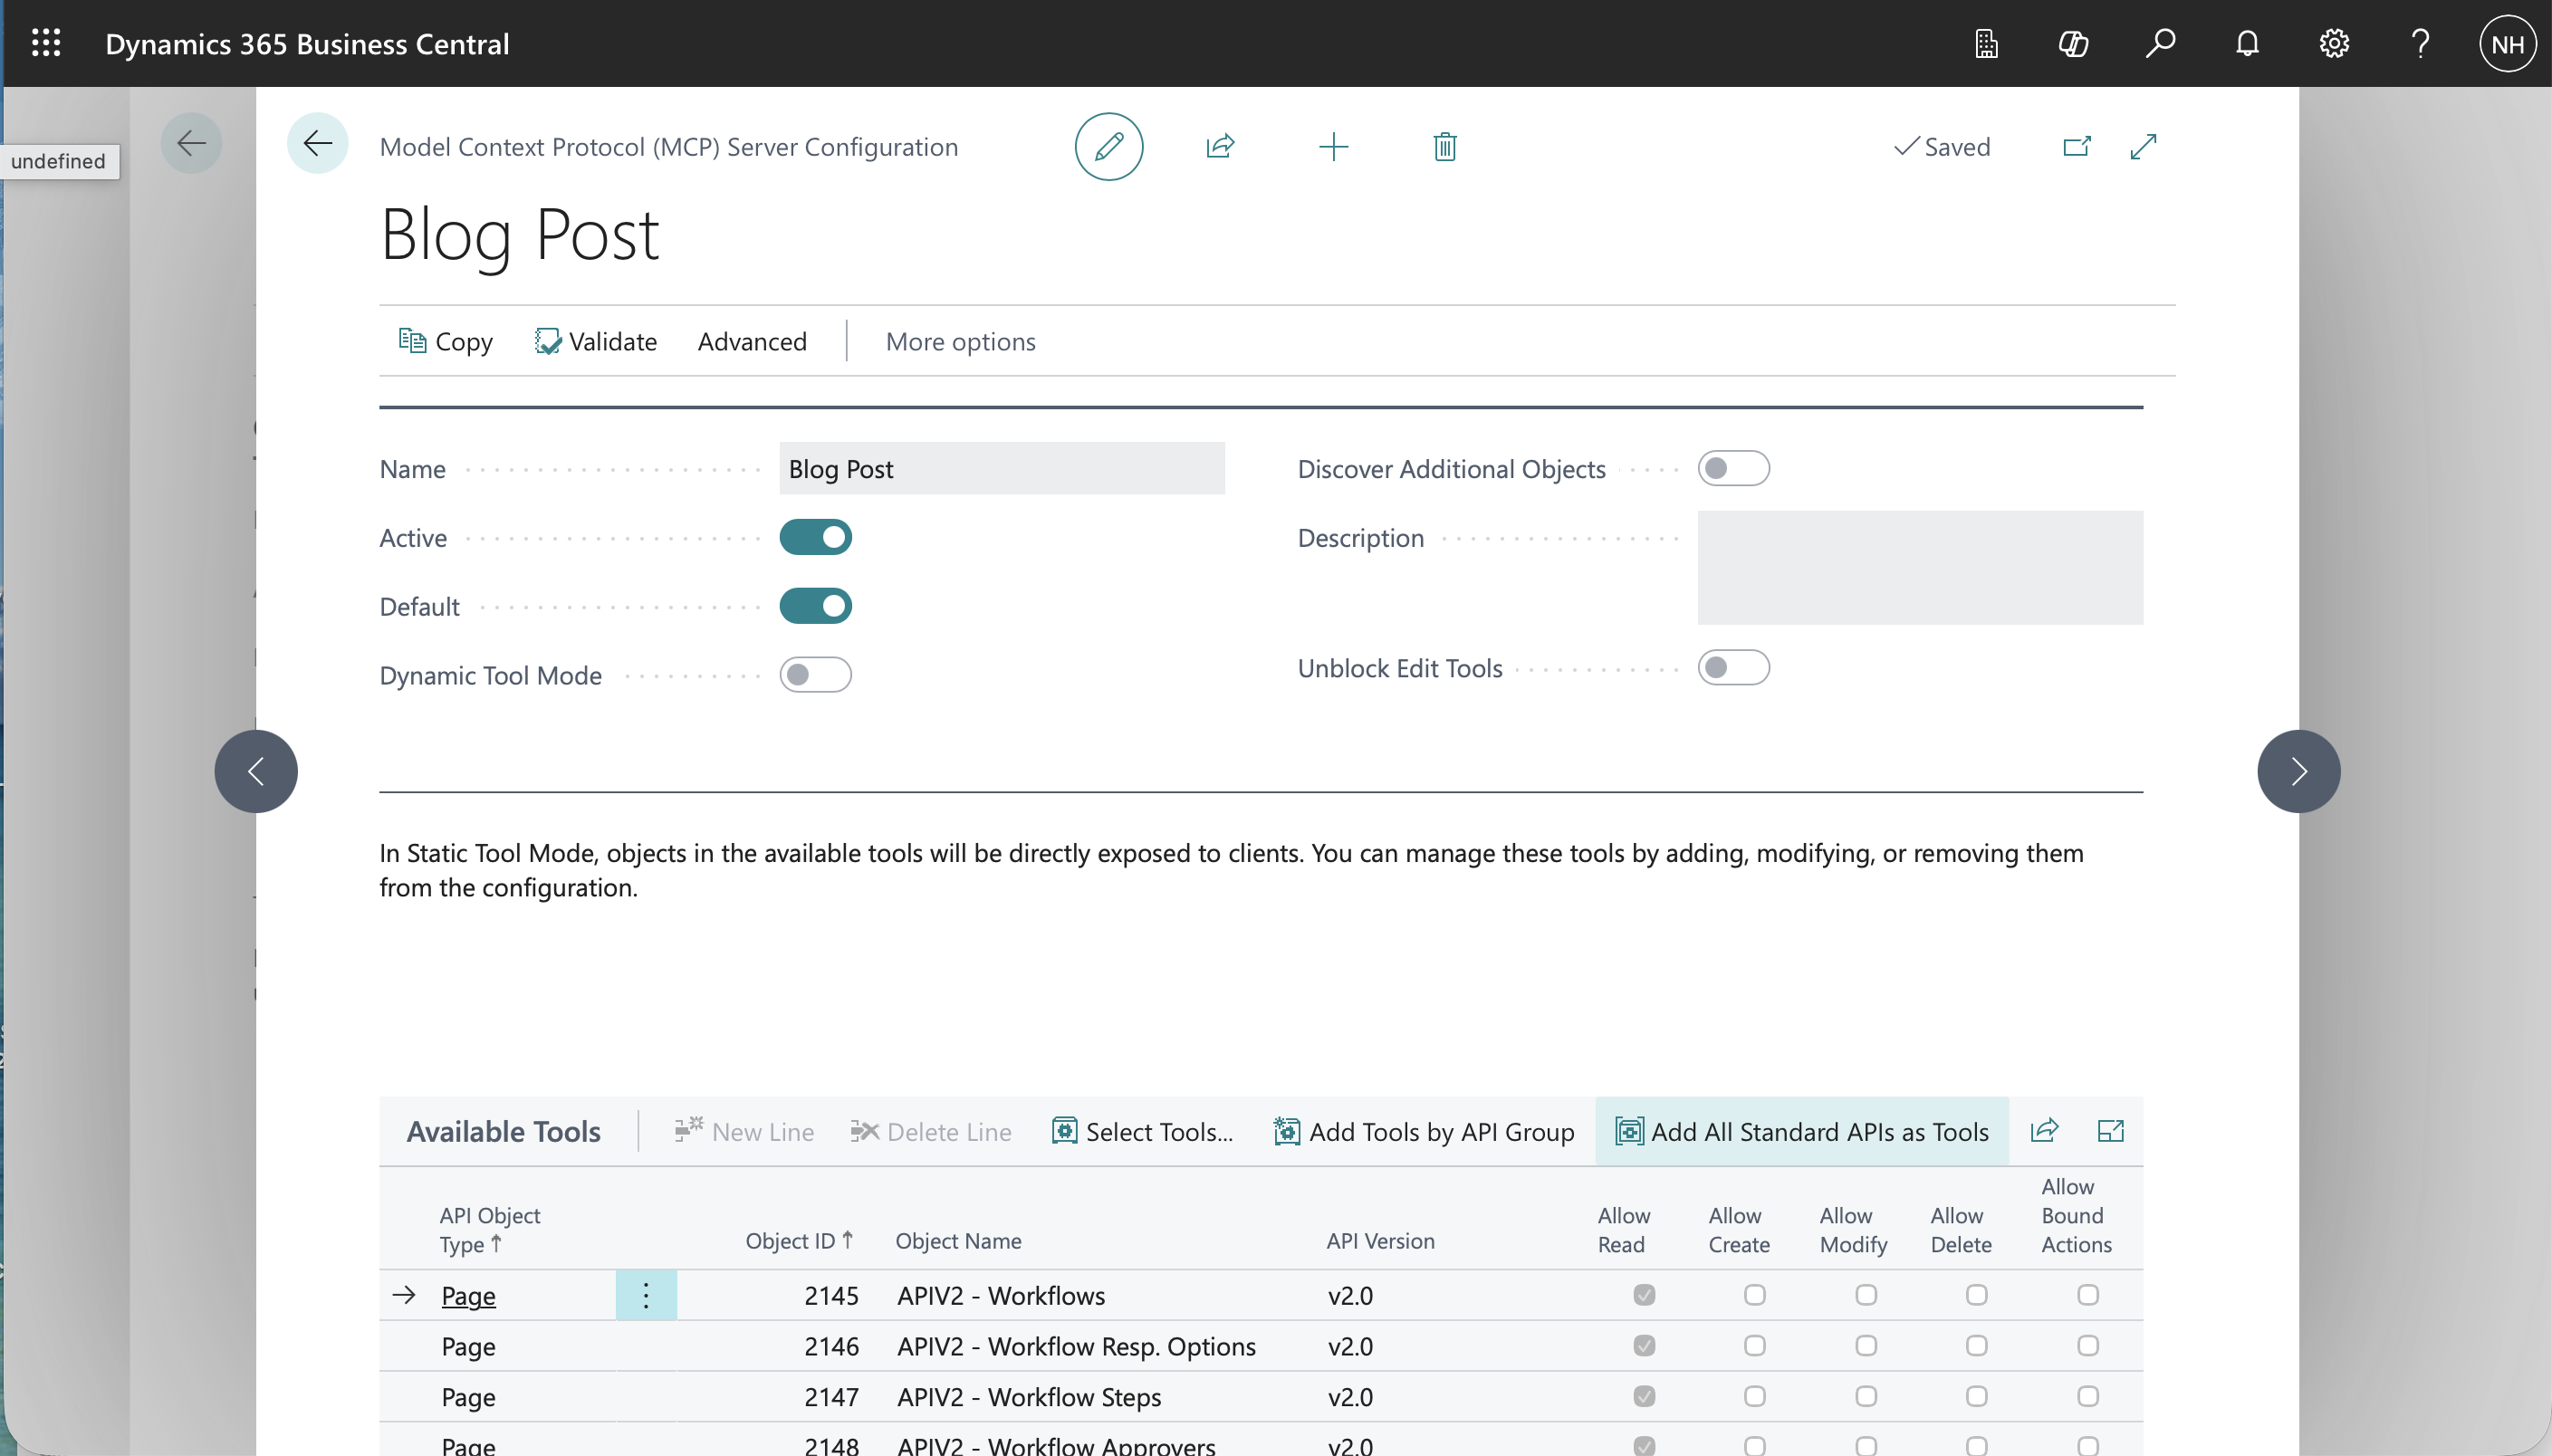Image resolution: width=2552 pixels, height=1456 pixels.
Task: Click Dynamics 365 Business Central title
Action: [307, 44]
